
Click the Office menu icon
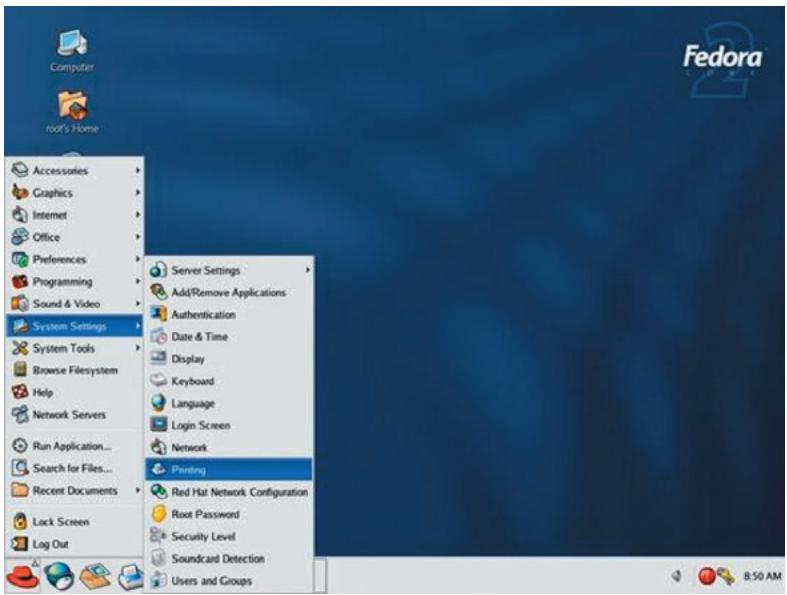point(20,236)
